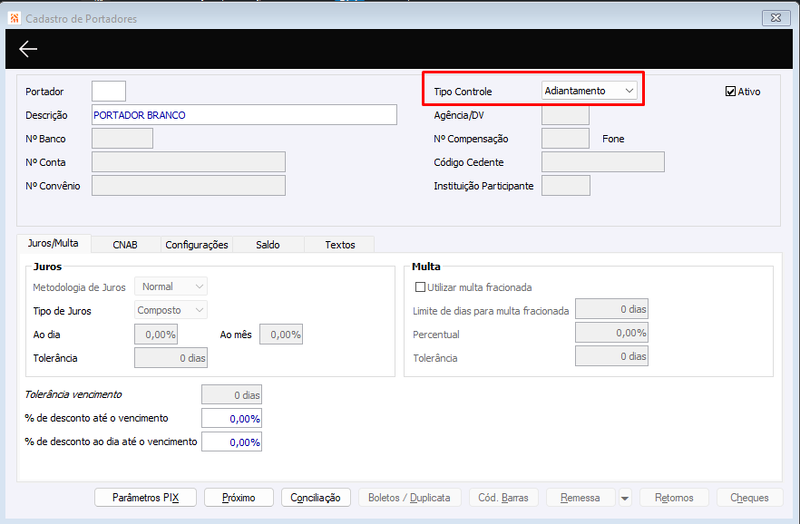
Task: Go to the Textos tab
Action: [340, 245]
